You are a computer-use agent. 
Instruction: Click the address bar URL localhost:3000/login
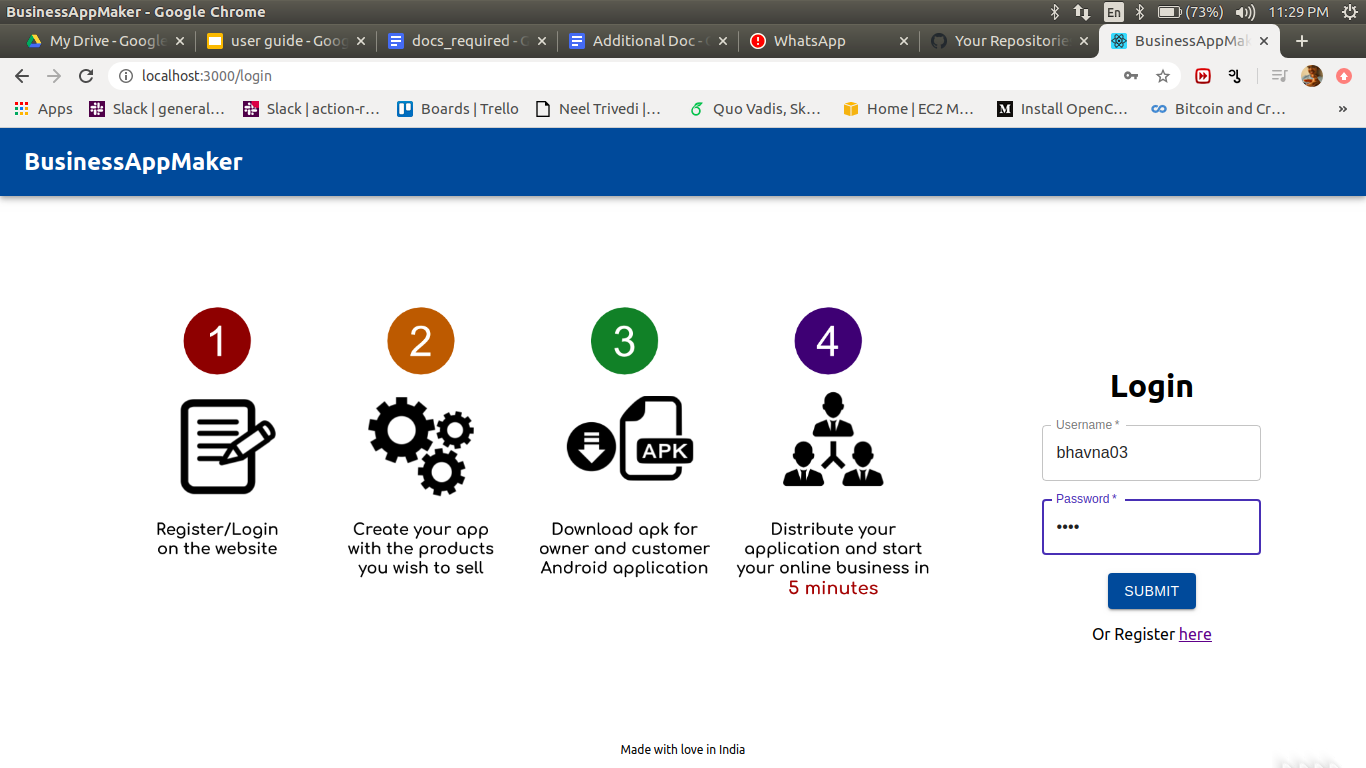click(x=207, y=76)
